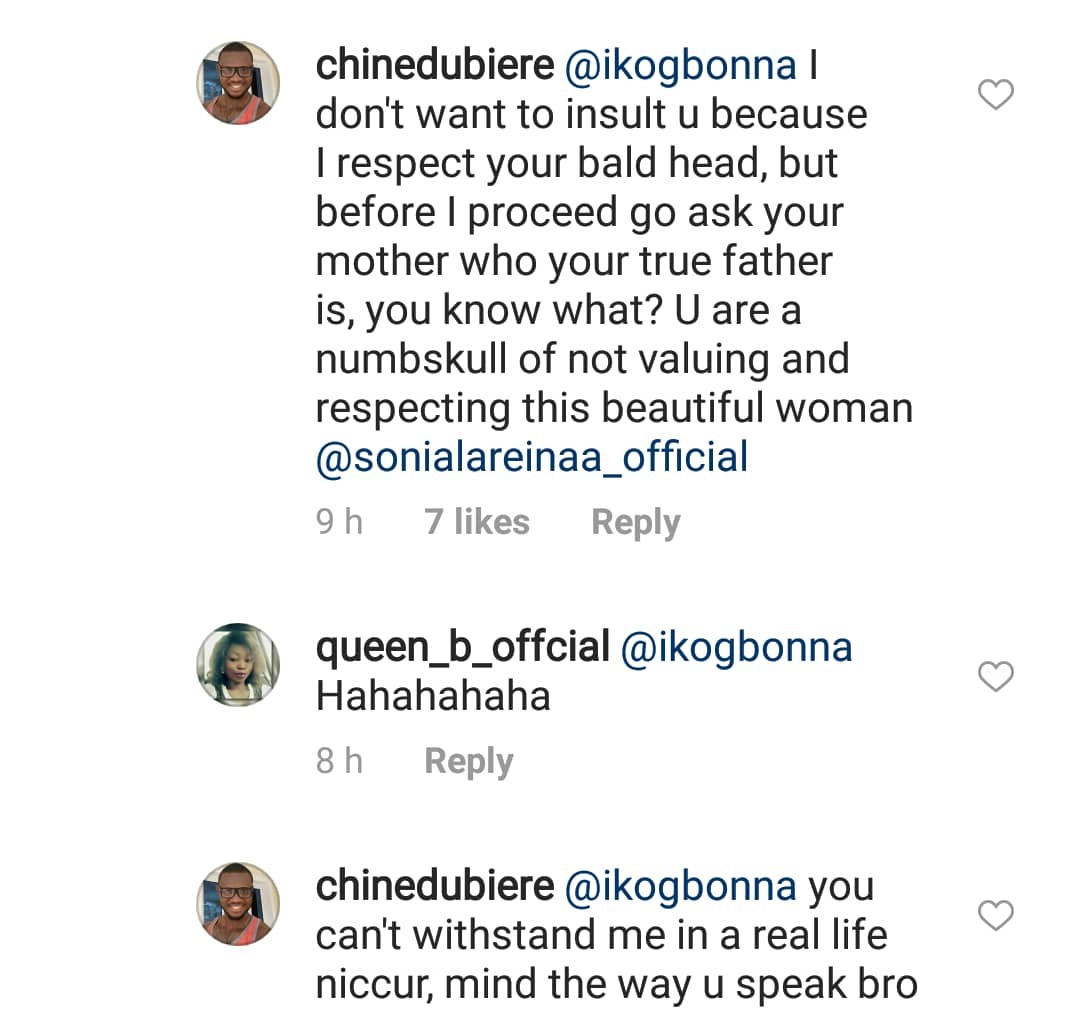Screen dimensions: 1080x1032
Task: Like the comment ending with 'speak bro'
Action: point(995,916)
